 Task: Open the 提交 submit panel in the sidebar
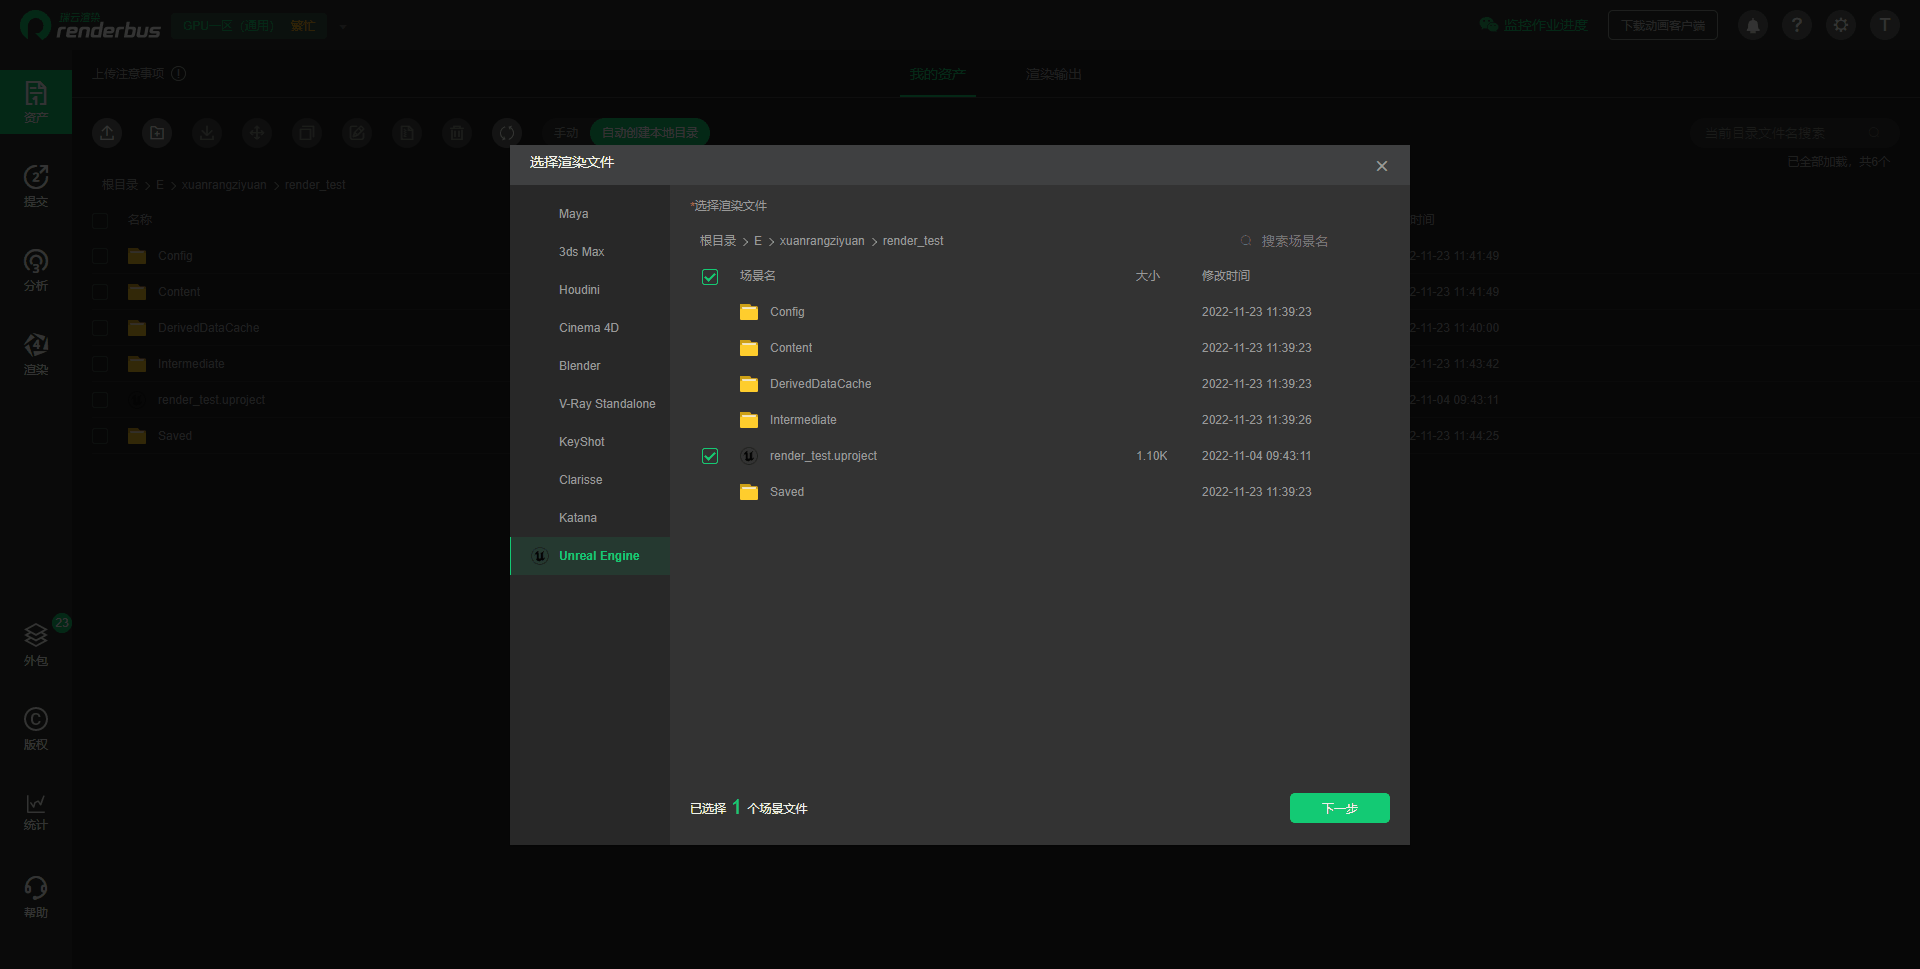[36, 186]
